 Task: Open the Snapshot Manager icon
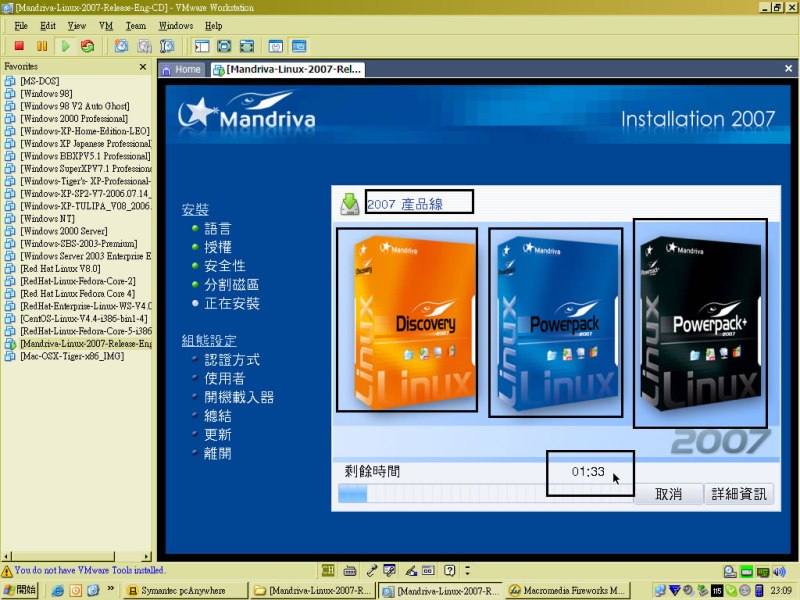tap(167, 46)
